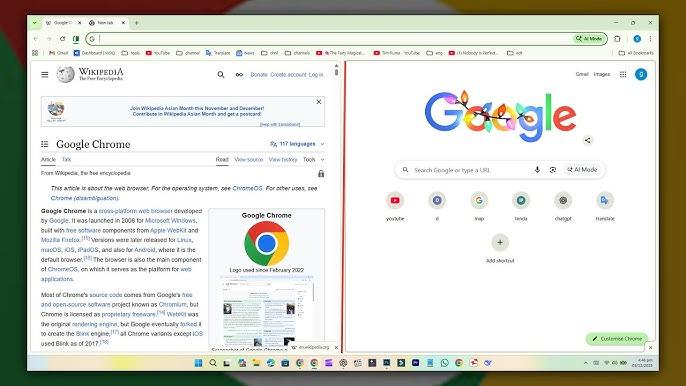Open the Translate bookmark

point(218,53)
